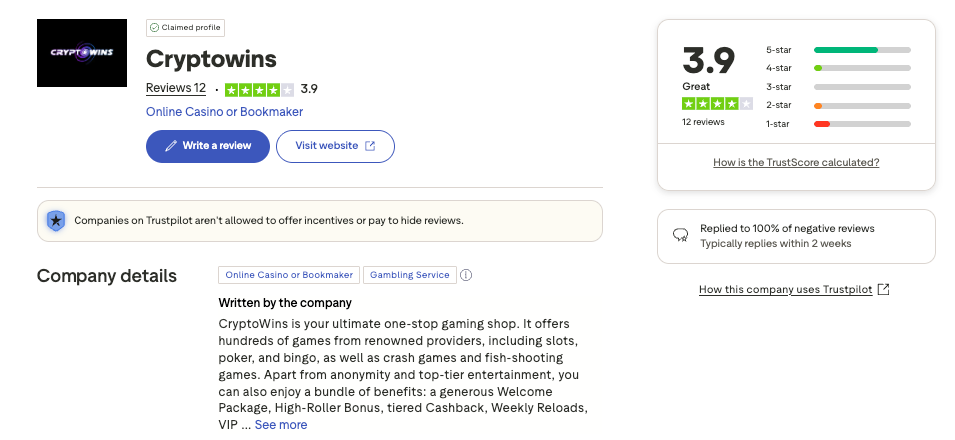The width and height of the screenshot is (955, 440).
Task: Click the Visit website button
Action: point(335,146)
